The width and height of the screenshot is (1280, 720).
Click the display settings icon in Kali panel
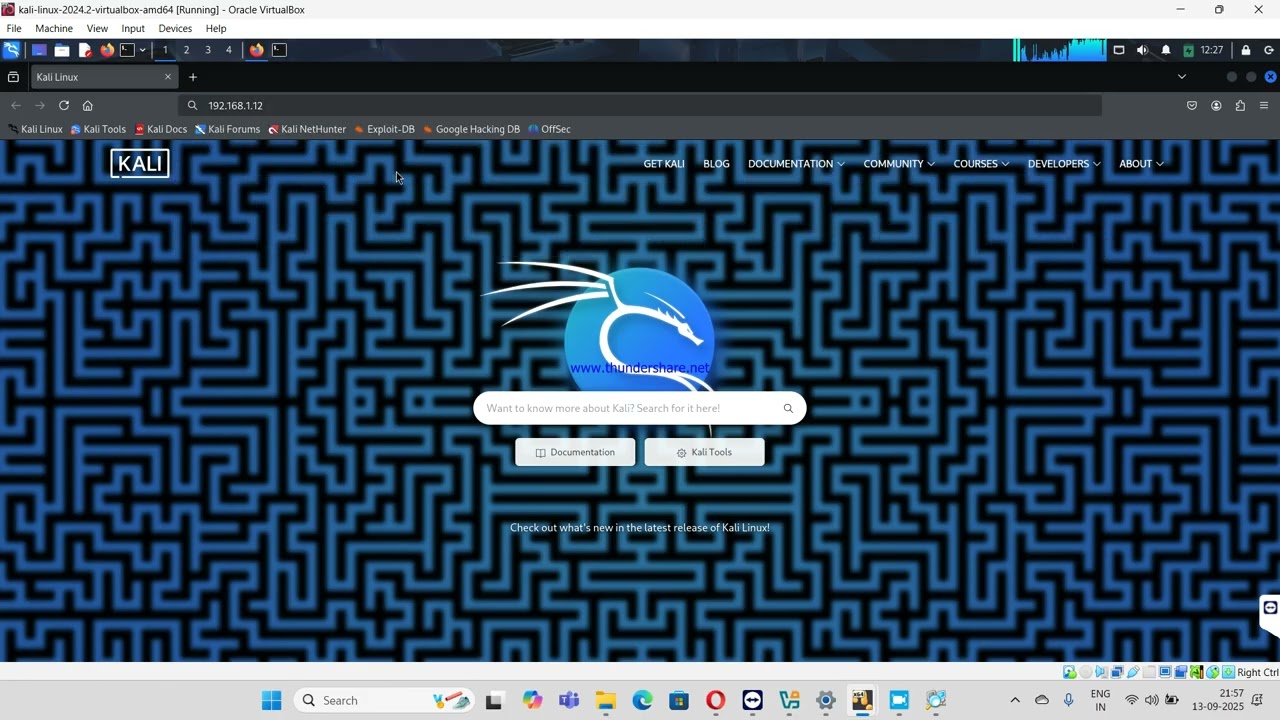pyautogui.click(x=1119, y=50)
